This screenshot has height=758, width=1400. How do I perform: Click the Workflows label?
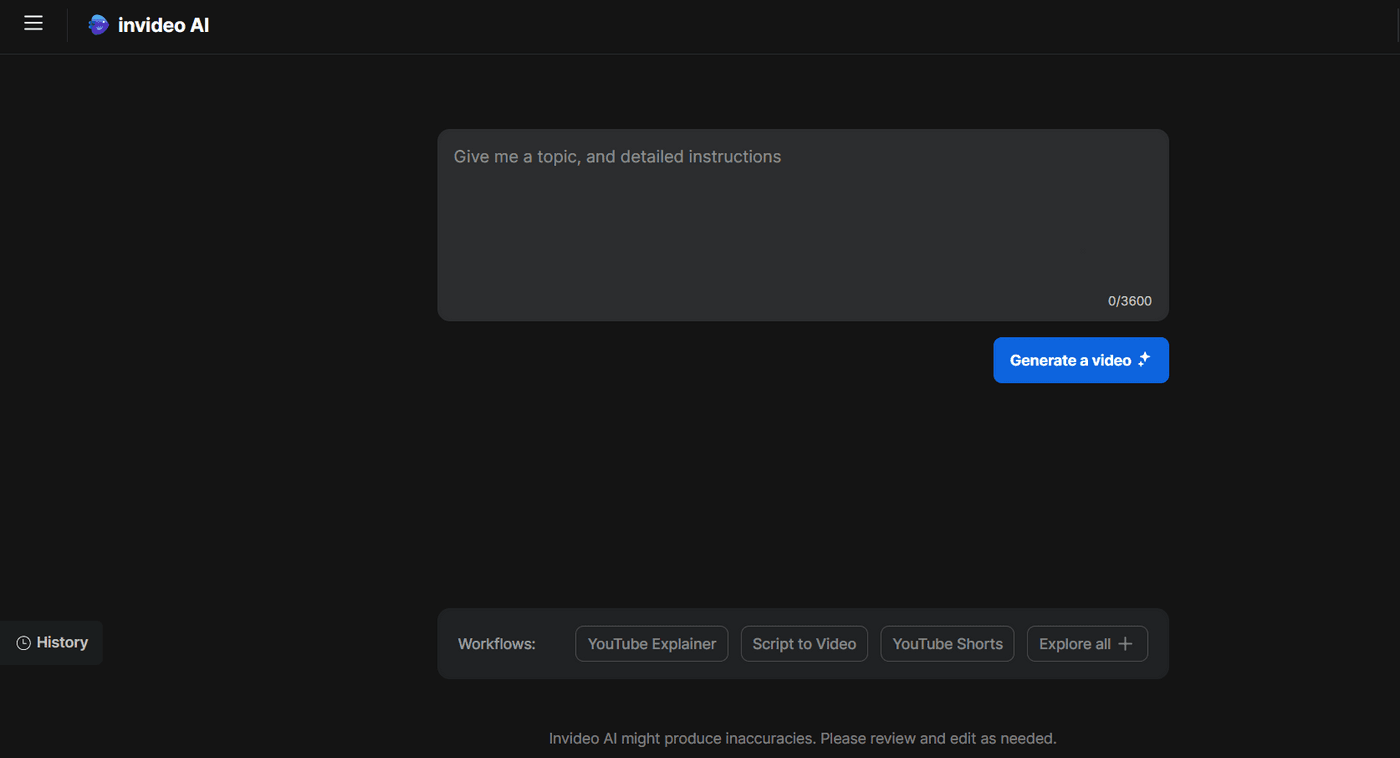(496, 643)
